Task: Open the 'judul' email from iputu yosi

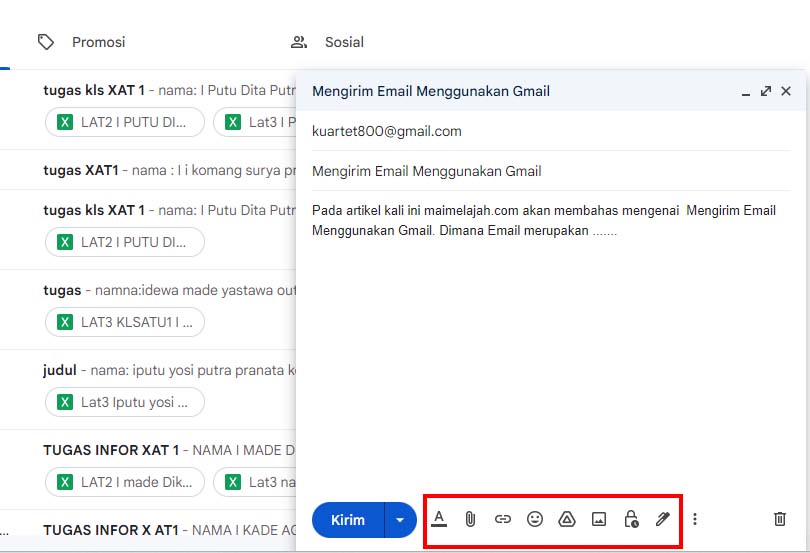Action: pos(148,390)
